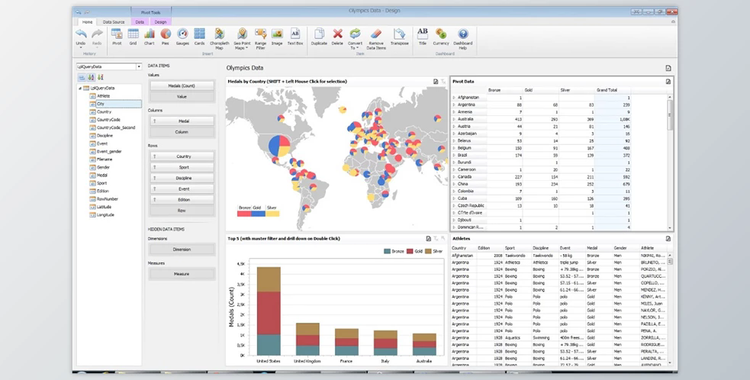Switch to the Data Source ribbon tab
This screenshot has height=380, width=750.
113,22
